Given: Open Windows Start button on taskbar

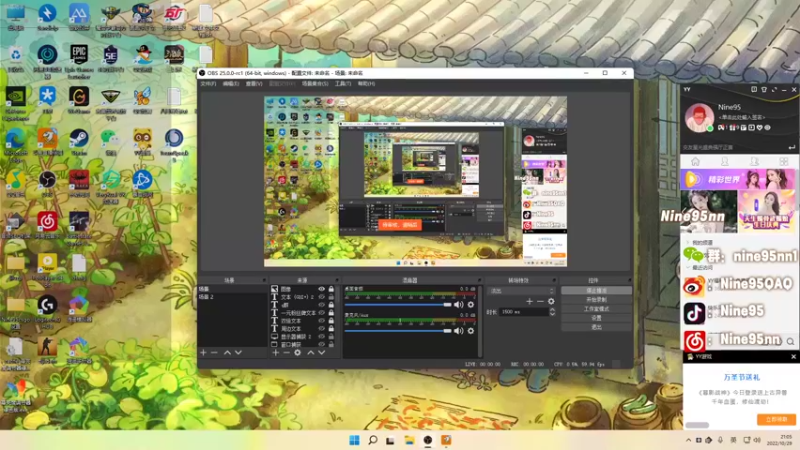Looking at the screenshot, I should coord(354,440).
